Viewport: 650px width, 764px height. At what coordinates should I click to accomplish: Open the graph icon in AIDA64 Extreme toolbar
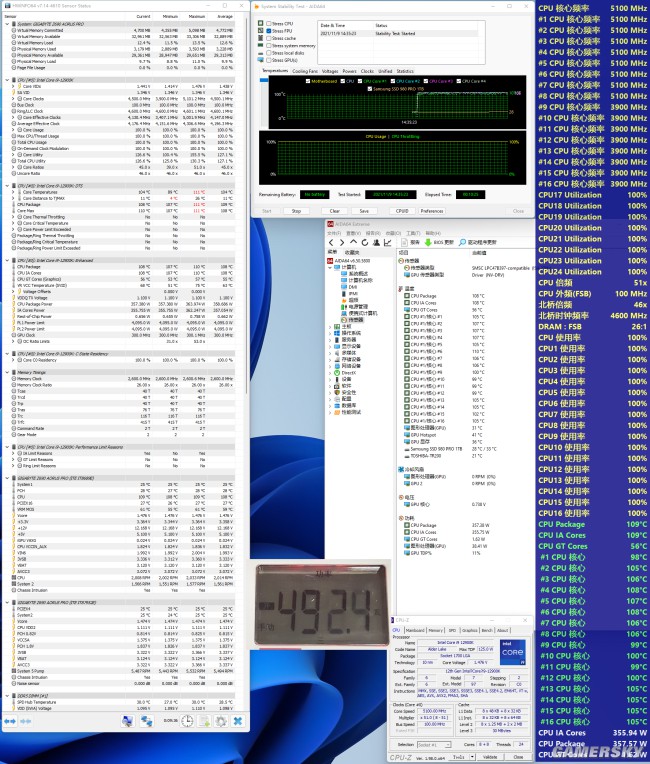387,242
